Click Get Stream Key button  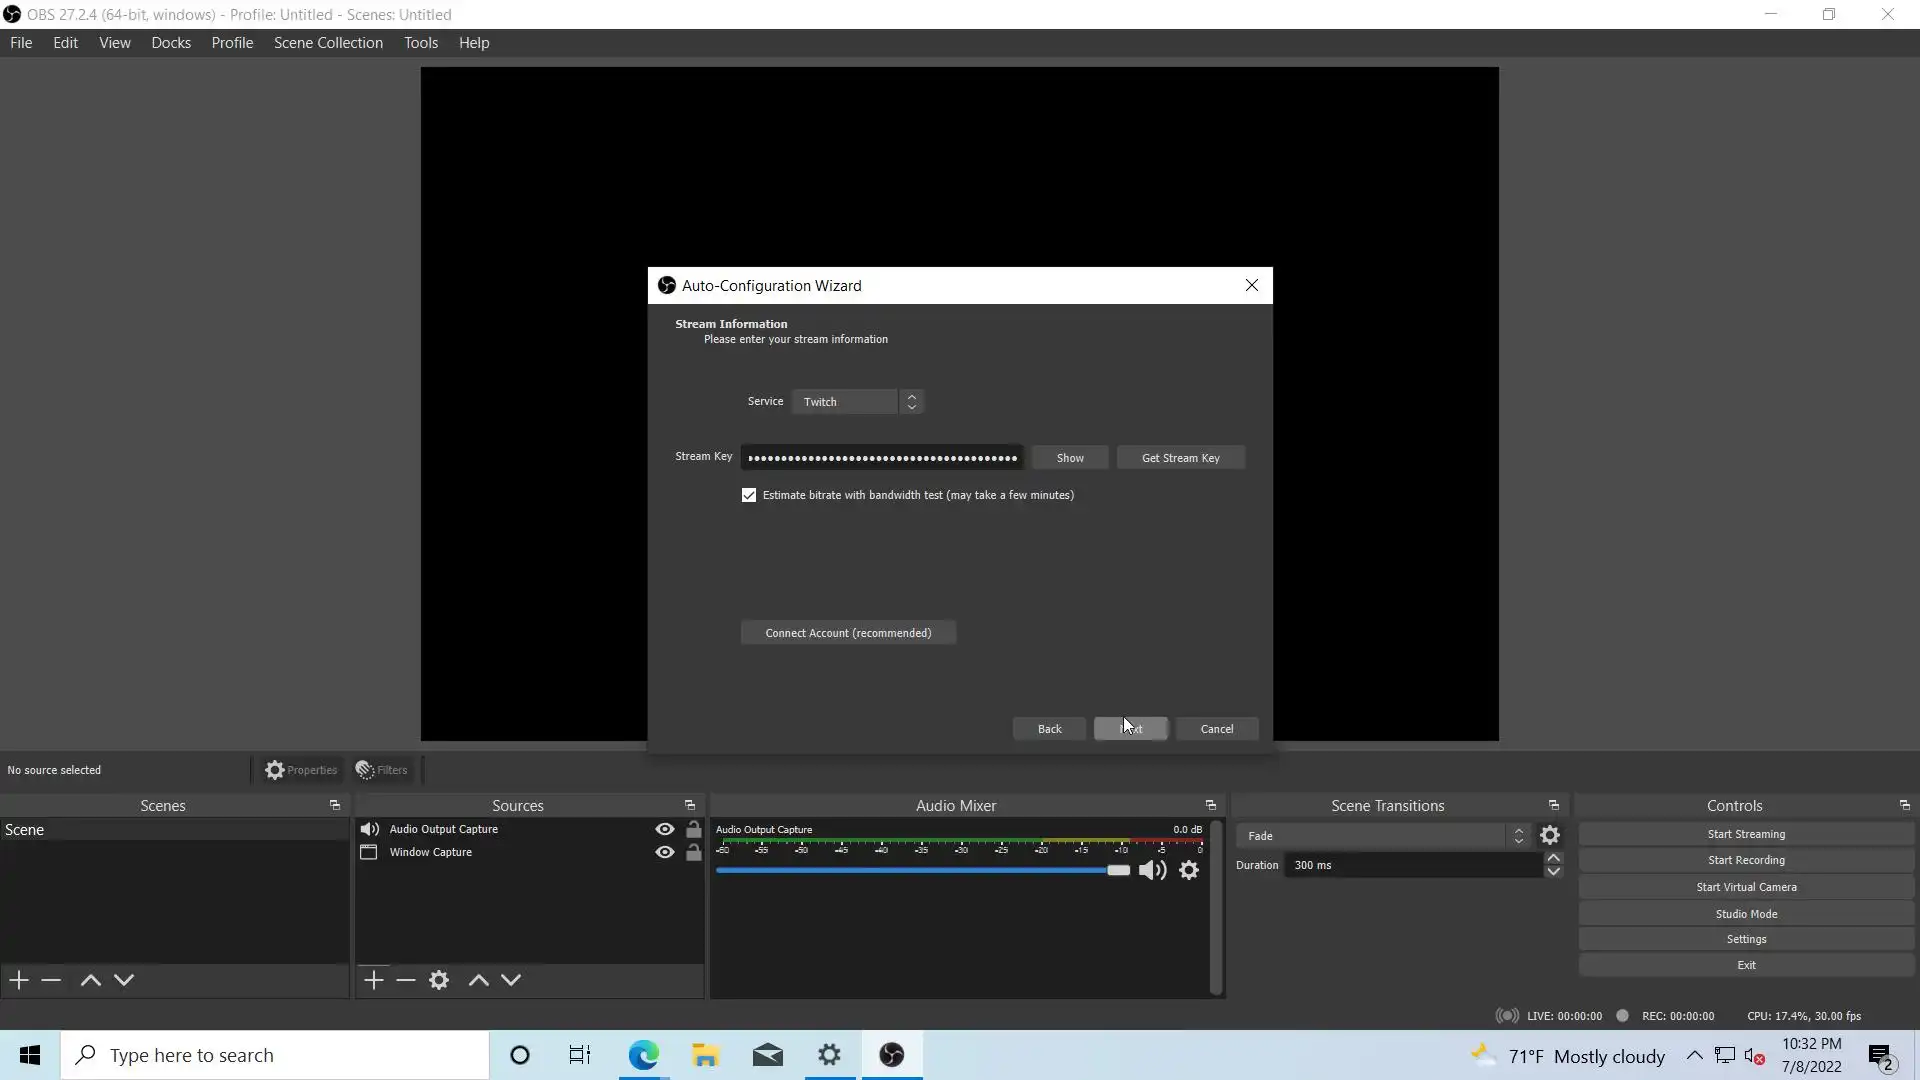click(x=1180, y=458)
